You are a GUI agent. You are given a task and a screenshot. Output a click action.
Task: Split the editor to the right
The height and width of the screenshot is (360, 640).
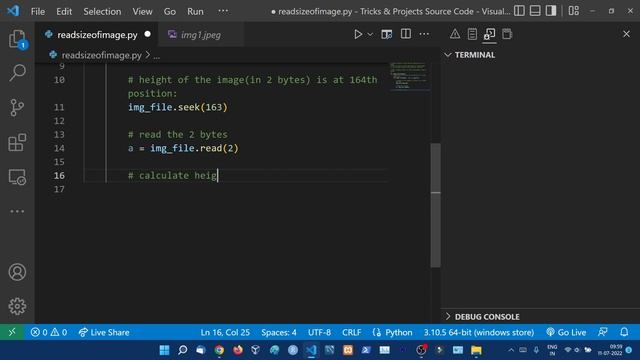click(x=406, y=34)
